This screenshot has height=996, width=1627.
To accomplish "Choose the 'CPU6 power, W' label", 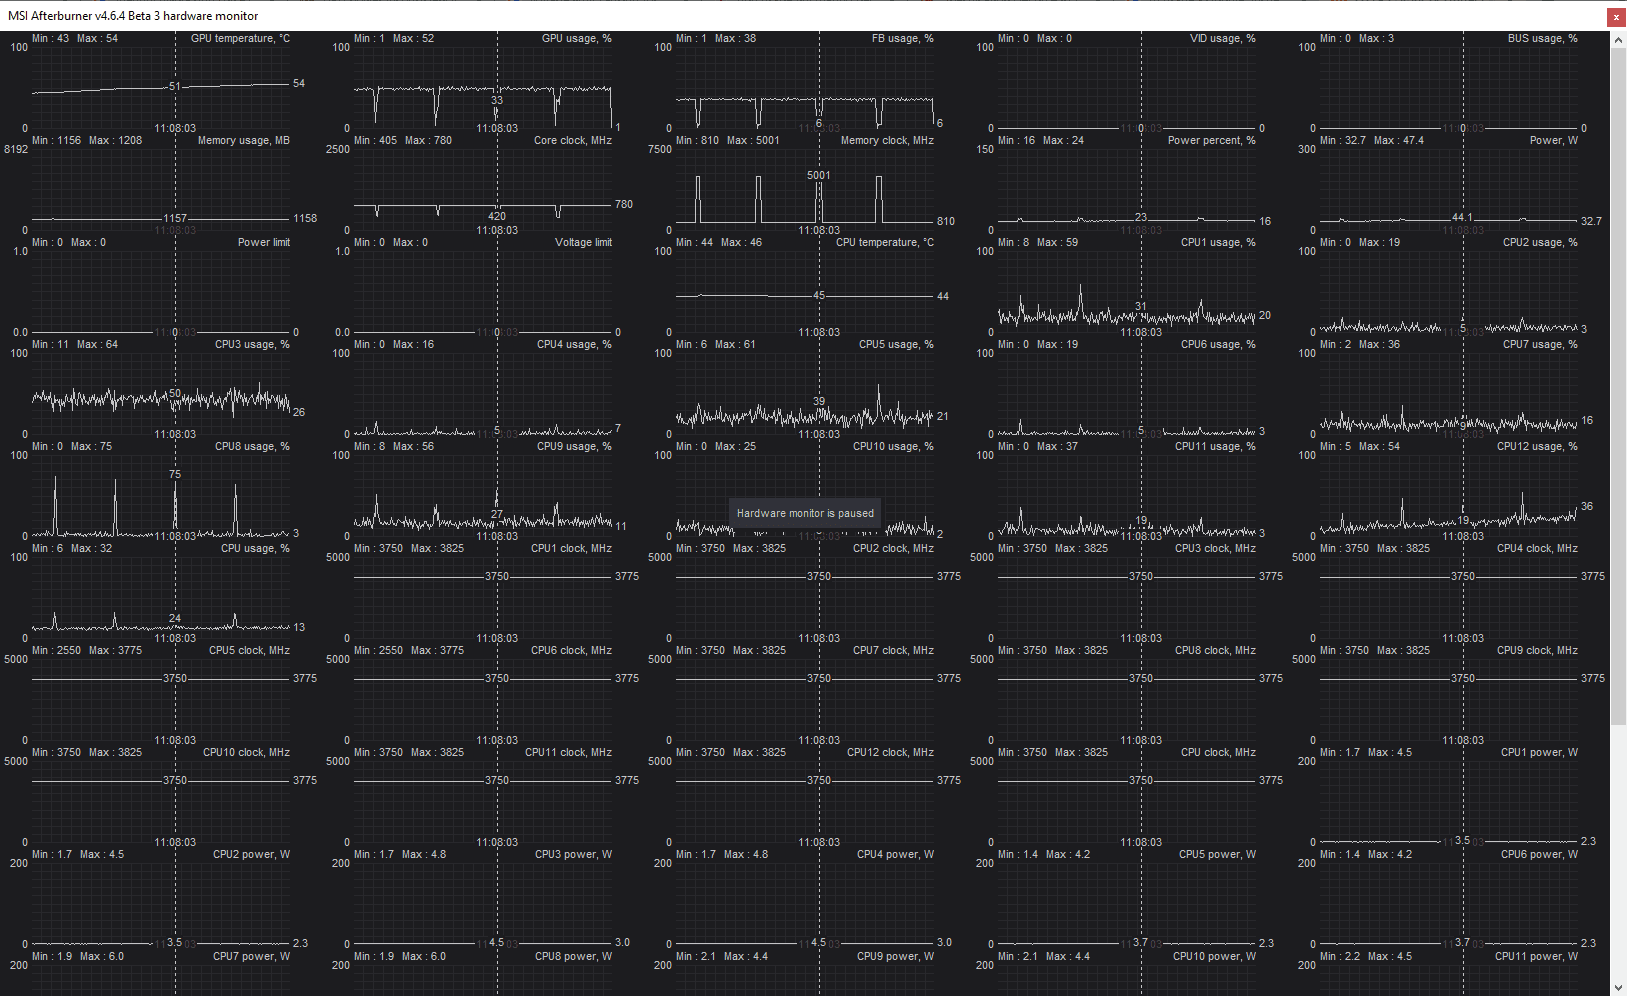I will [1539, 854].
